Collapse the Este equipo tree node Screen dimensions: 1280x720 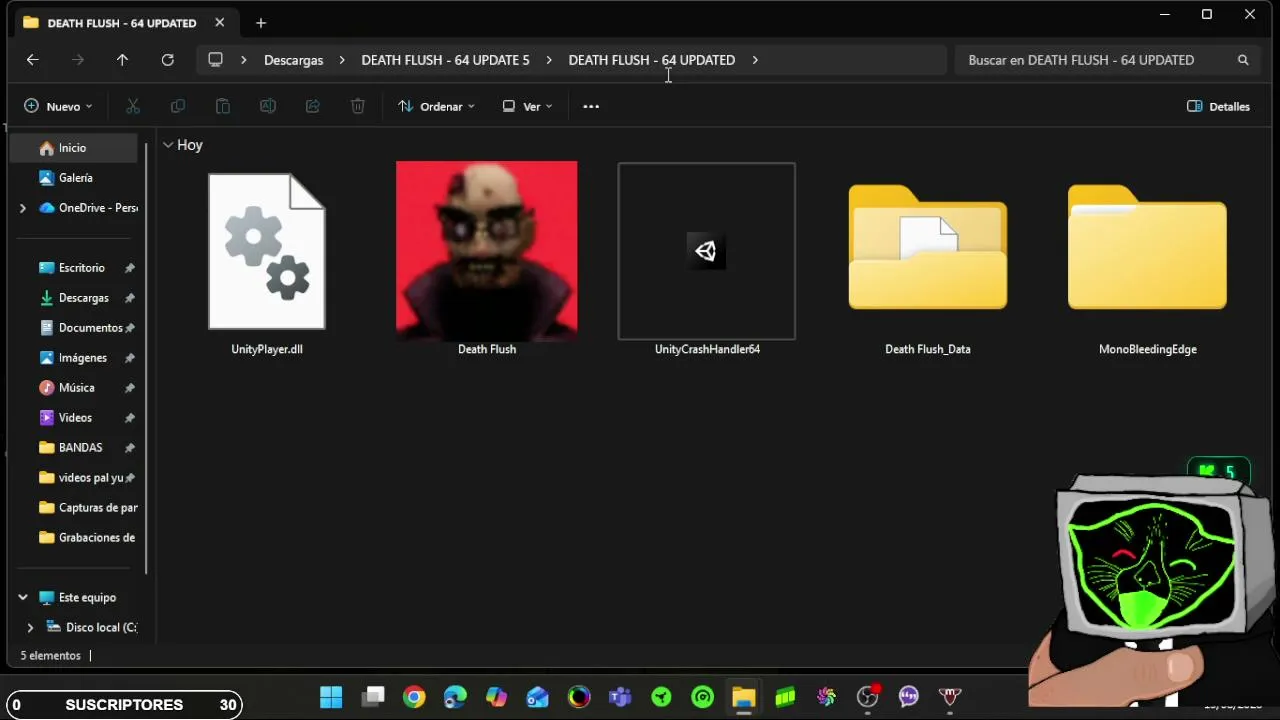click(23, 598)
